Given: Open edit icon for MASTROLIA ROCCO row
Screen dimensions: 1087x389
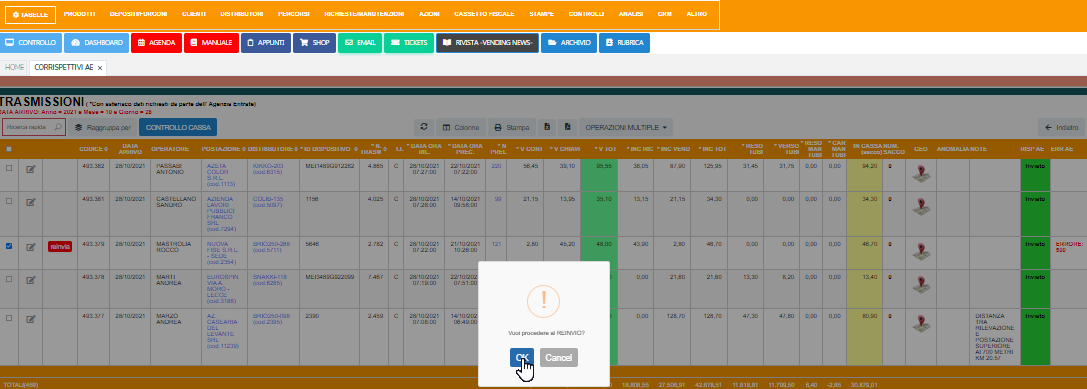Looking at the screenshot, I should 31,247.
